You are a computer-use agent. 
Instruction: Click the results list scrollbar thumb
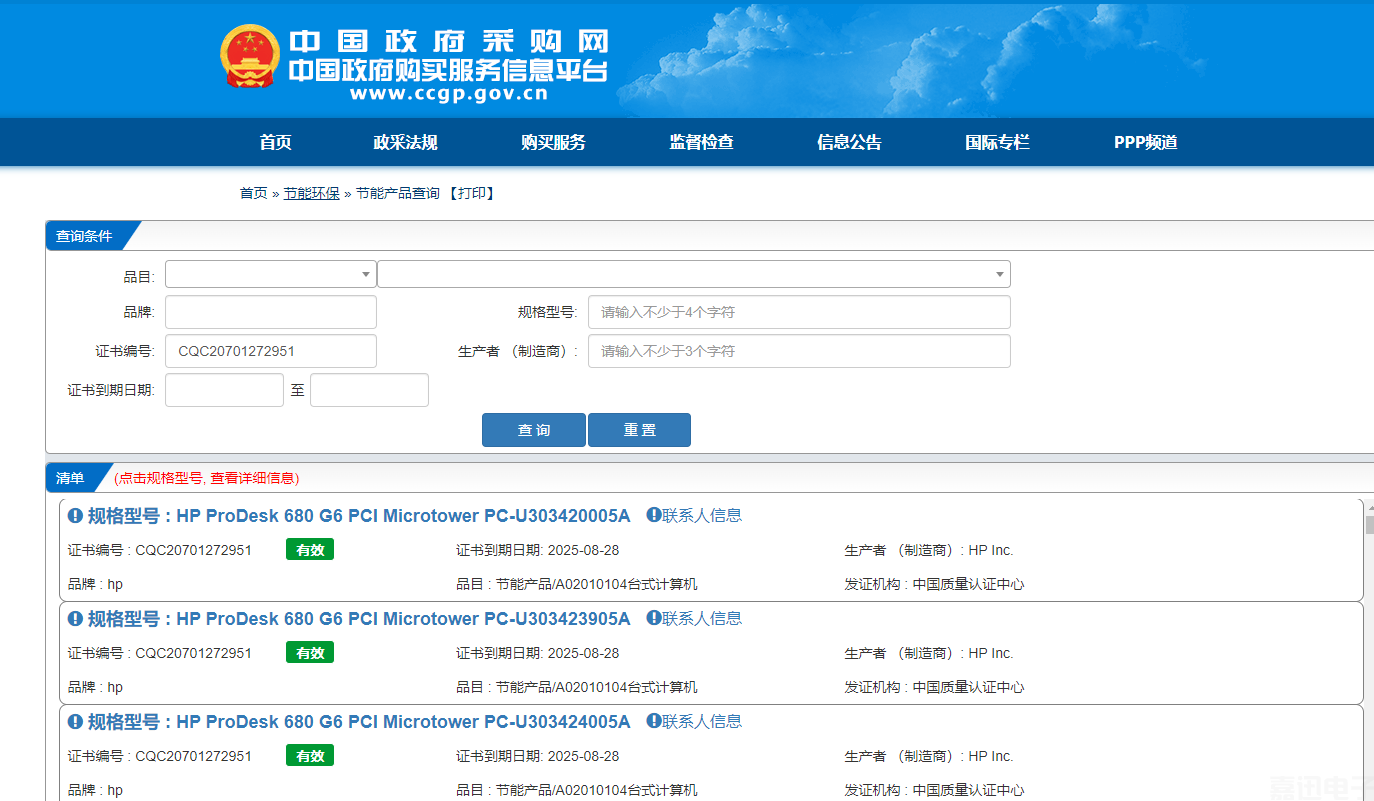tap(1369, 525)
